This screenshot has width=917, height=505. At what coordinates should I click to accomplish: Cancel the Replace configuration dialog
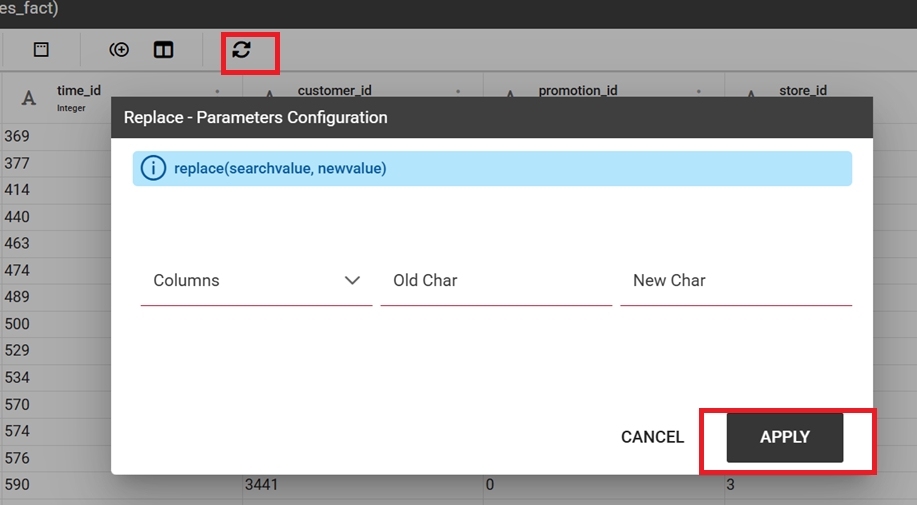click(653, 437)
